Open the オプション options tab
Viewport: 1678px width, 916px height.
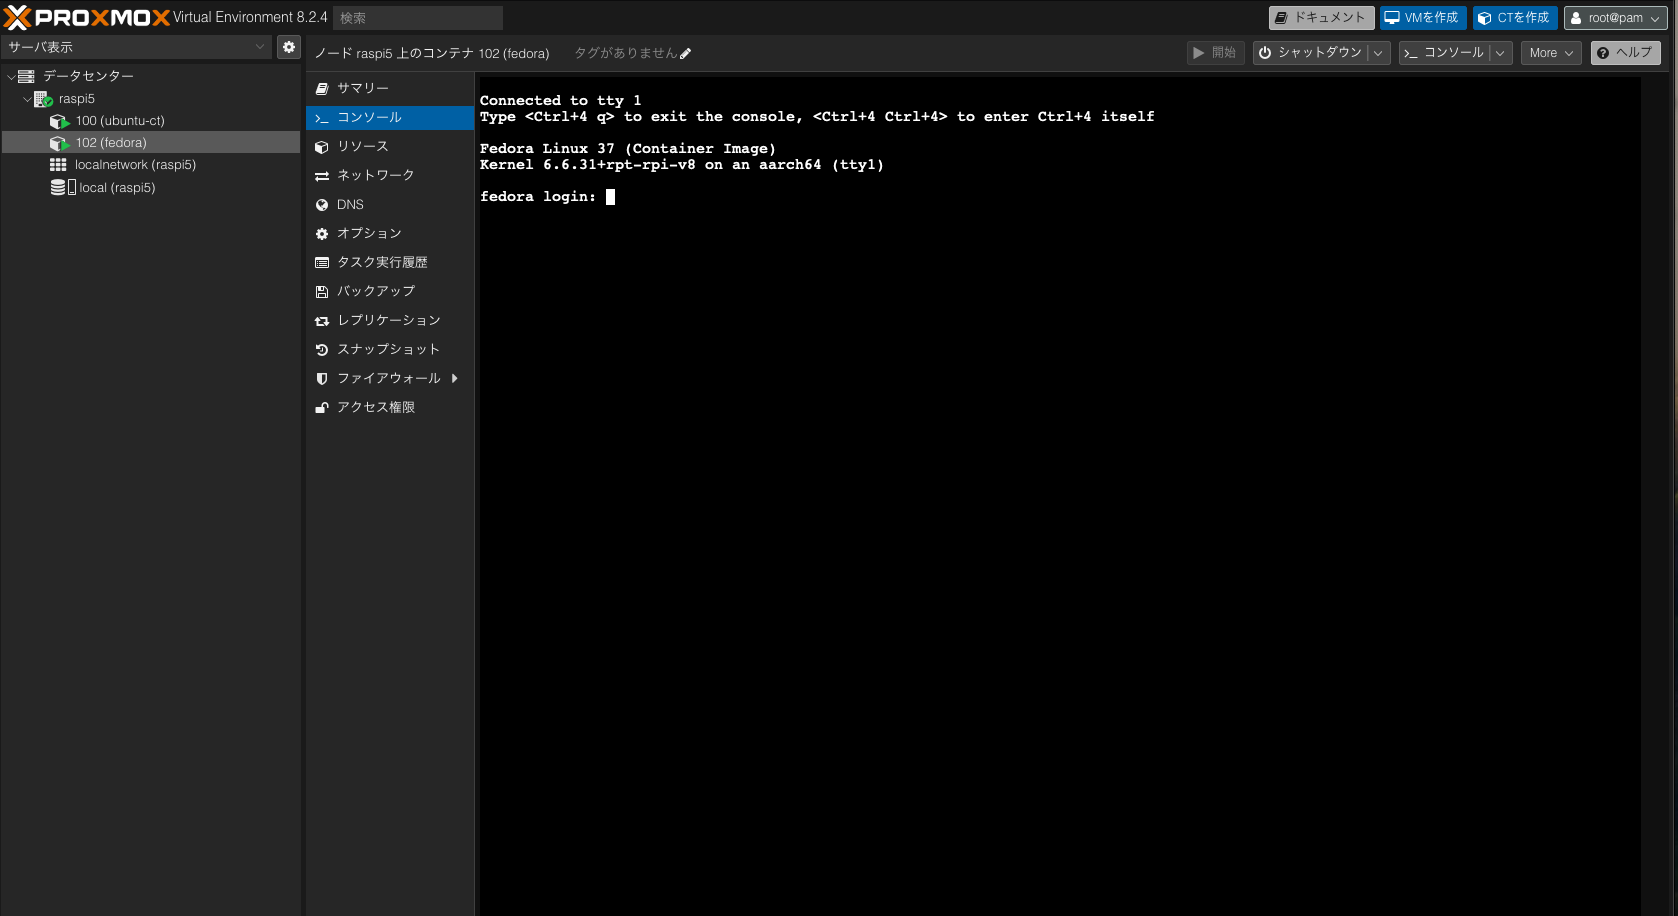390,234
